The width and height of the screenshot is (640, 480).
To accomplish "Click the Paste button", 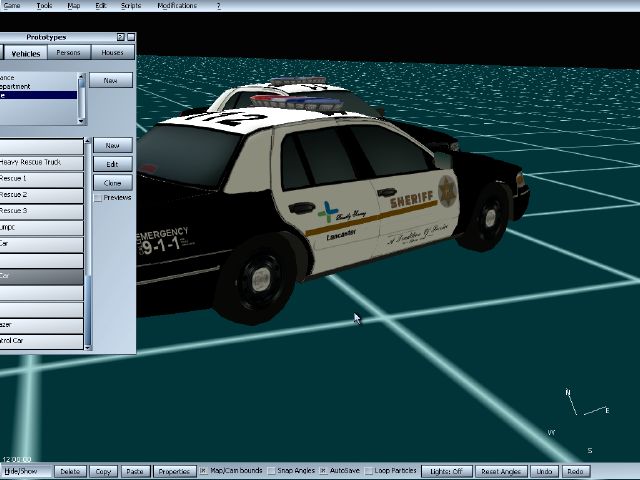I will (x=135, y=471).
